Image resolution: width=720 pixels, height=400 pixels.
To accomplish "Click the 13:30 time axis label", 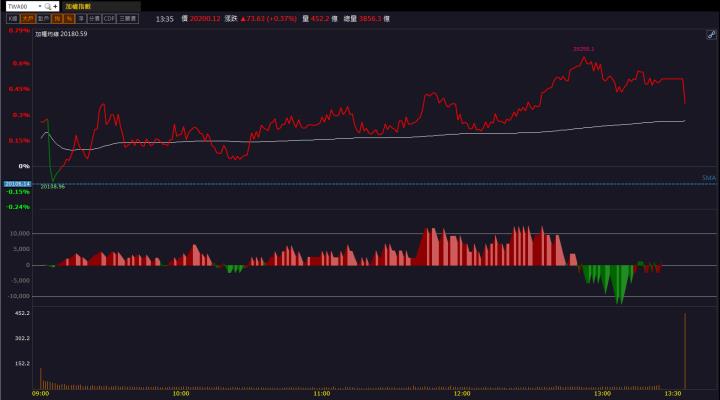I will 673,394.
